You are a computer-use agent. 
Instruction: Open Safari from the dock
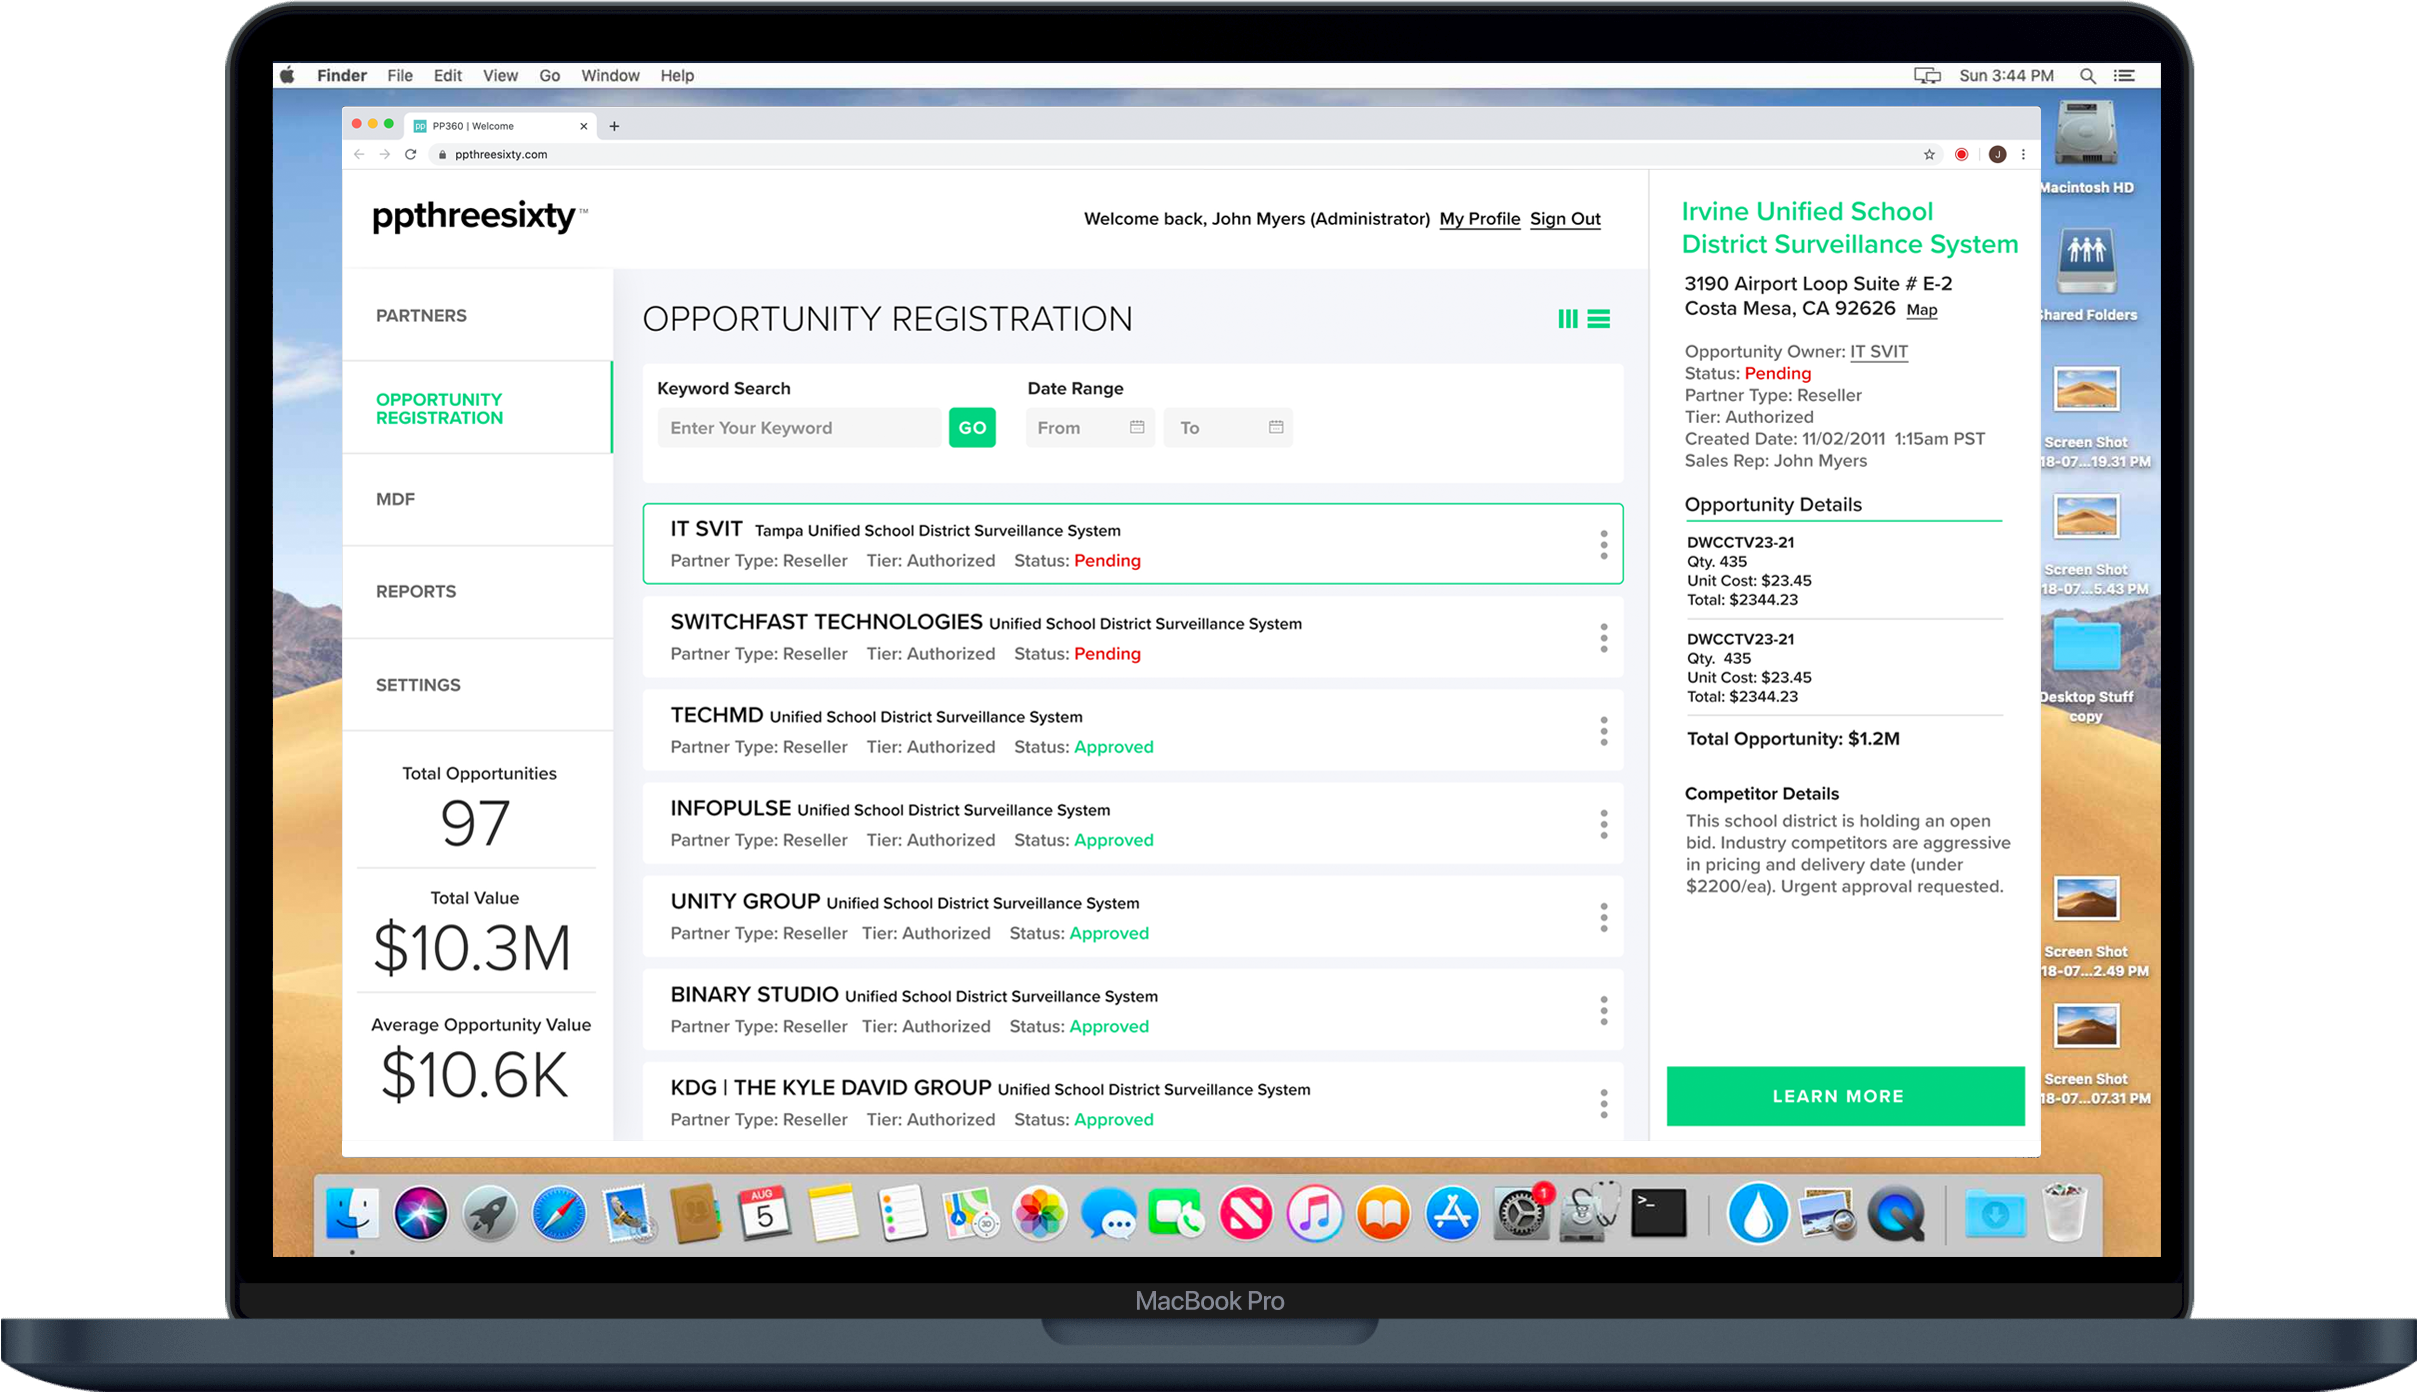(x=558, y=1214)
